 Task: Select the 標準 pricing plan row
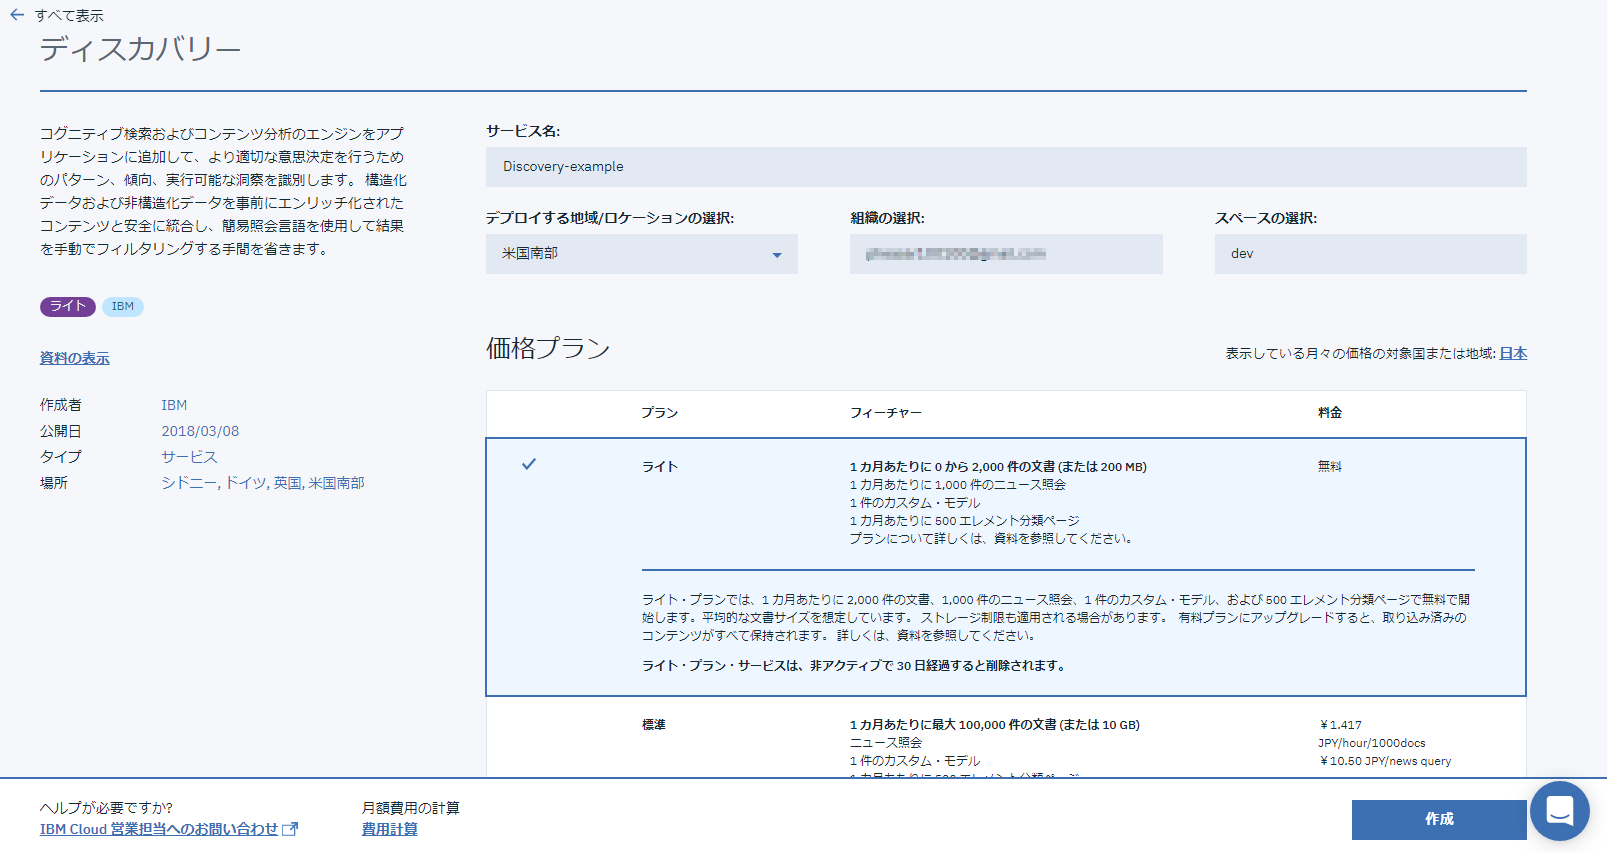(x=1005, y=738)
